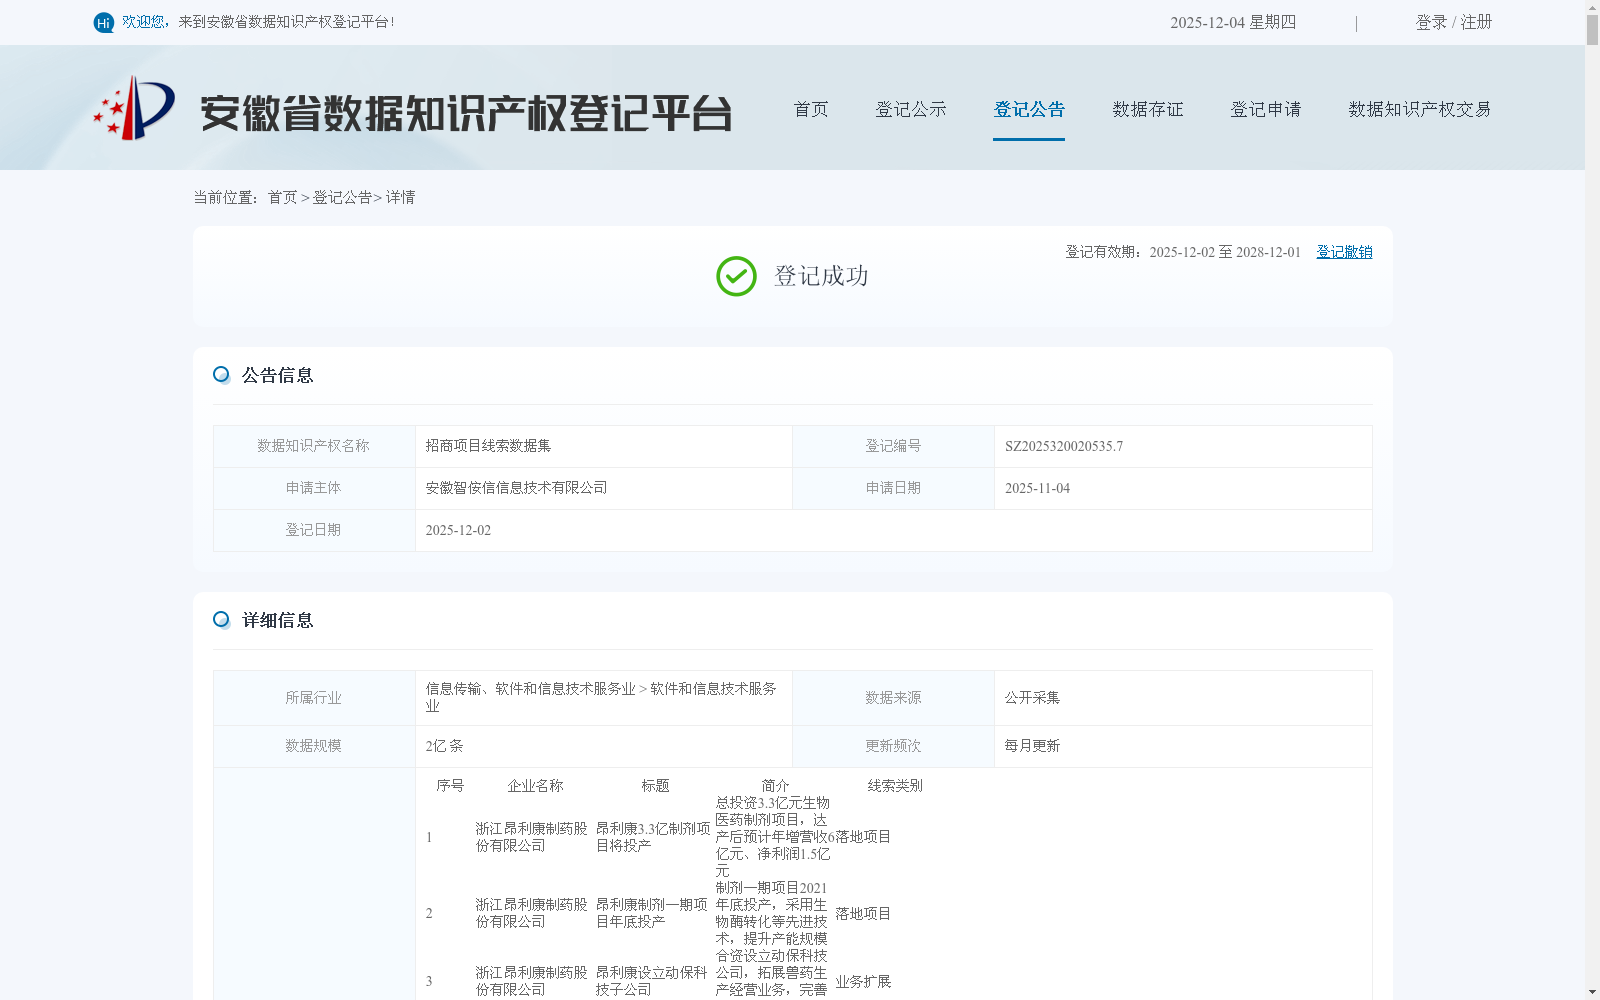Open the 登记公示 navigation tab
1600x1000 pixels.
911,109
